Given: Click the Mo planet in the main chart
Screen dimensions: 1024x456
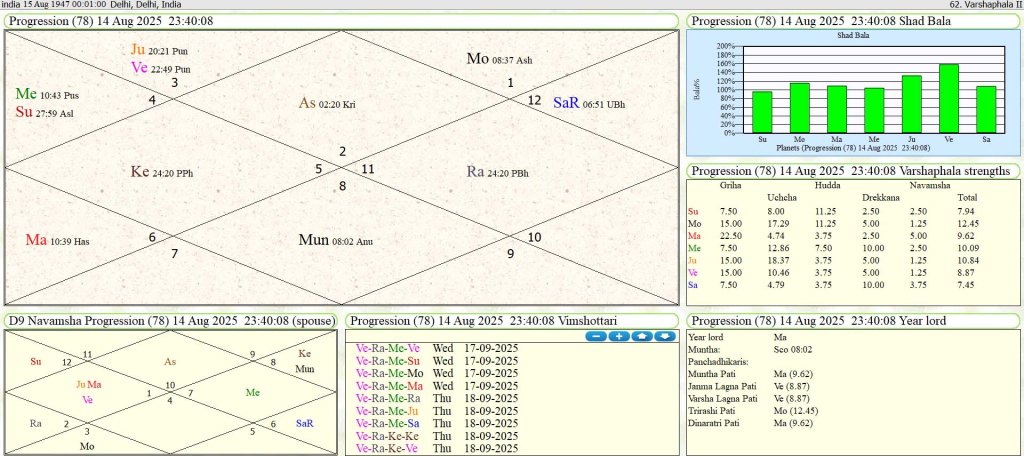Looking at the screenshot, I should tap(477, 58).
